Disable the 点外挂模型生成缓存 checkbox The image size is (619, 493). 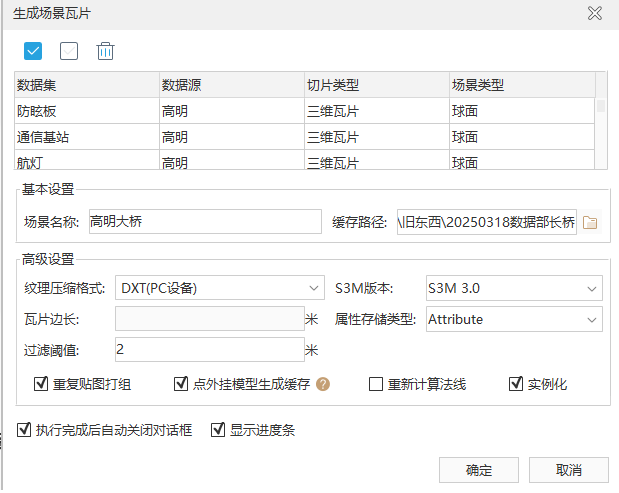tap(181, 383)
